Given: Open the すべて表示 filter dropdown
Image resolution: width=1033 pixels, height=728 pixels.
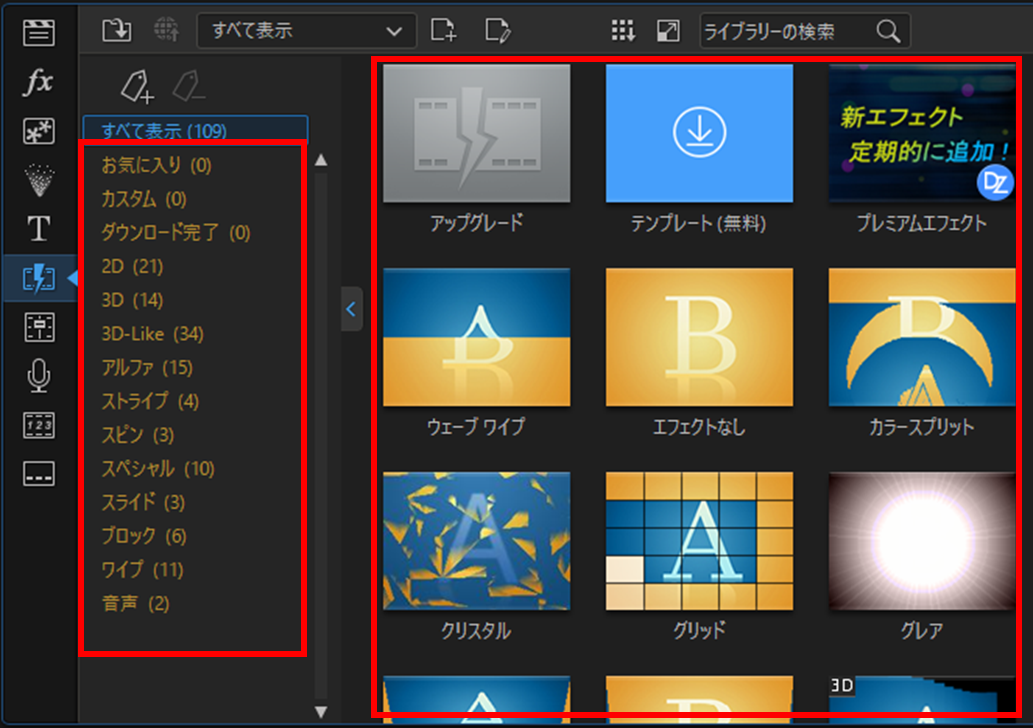Looking at the screenshot, I should click(306, 31).
